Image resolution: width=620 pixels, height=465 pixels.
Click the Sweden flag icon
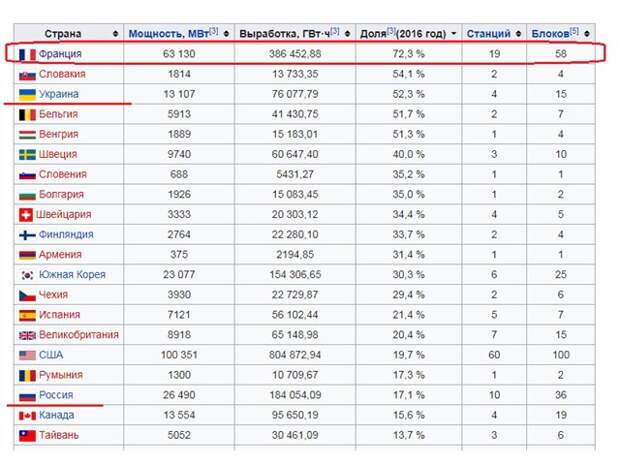27,155
